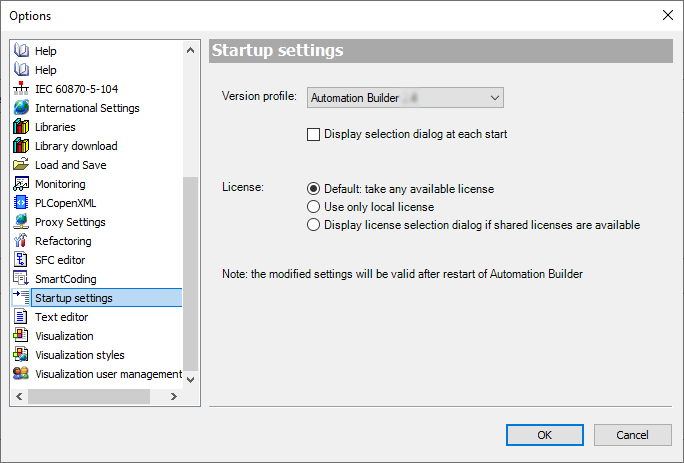684x463 pixels.
Task: Confirm settings with the OK button
Action: (544, 435)
